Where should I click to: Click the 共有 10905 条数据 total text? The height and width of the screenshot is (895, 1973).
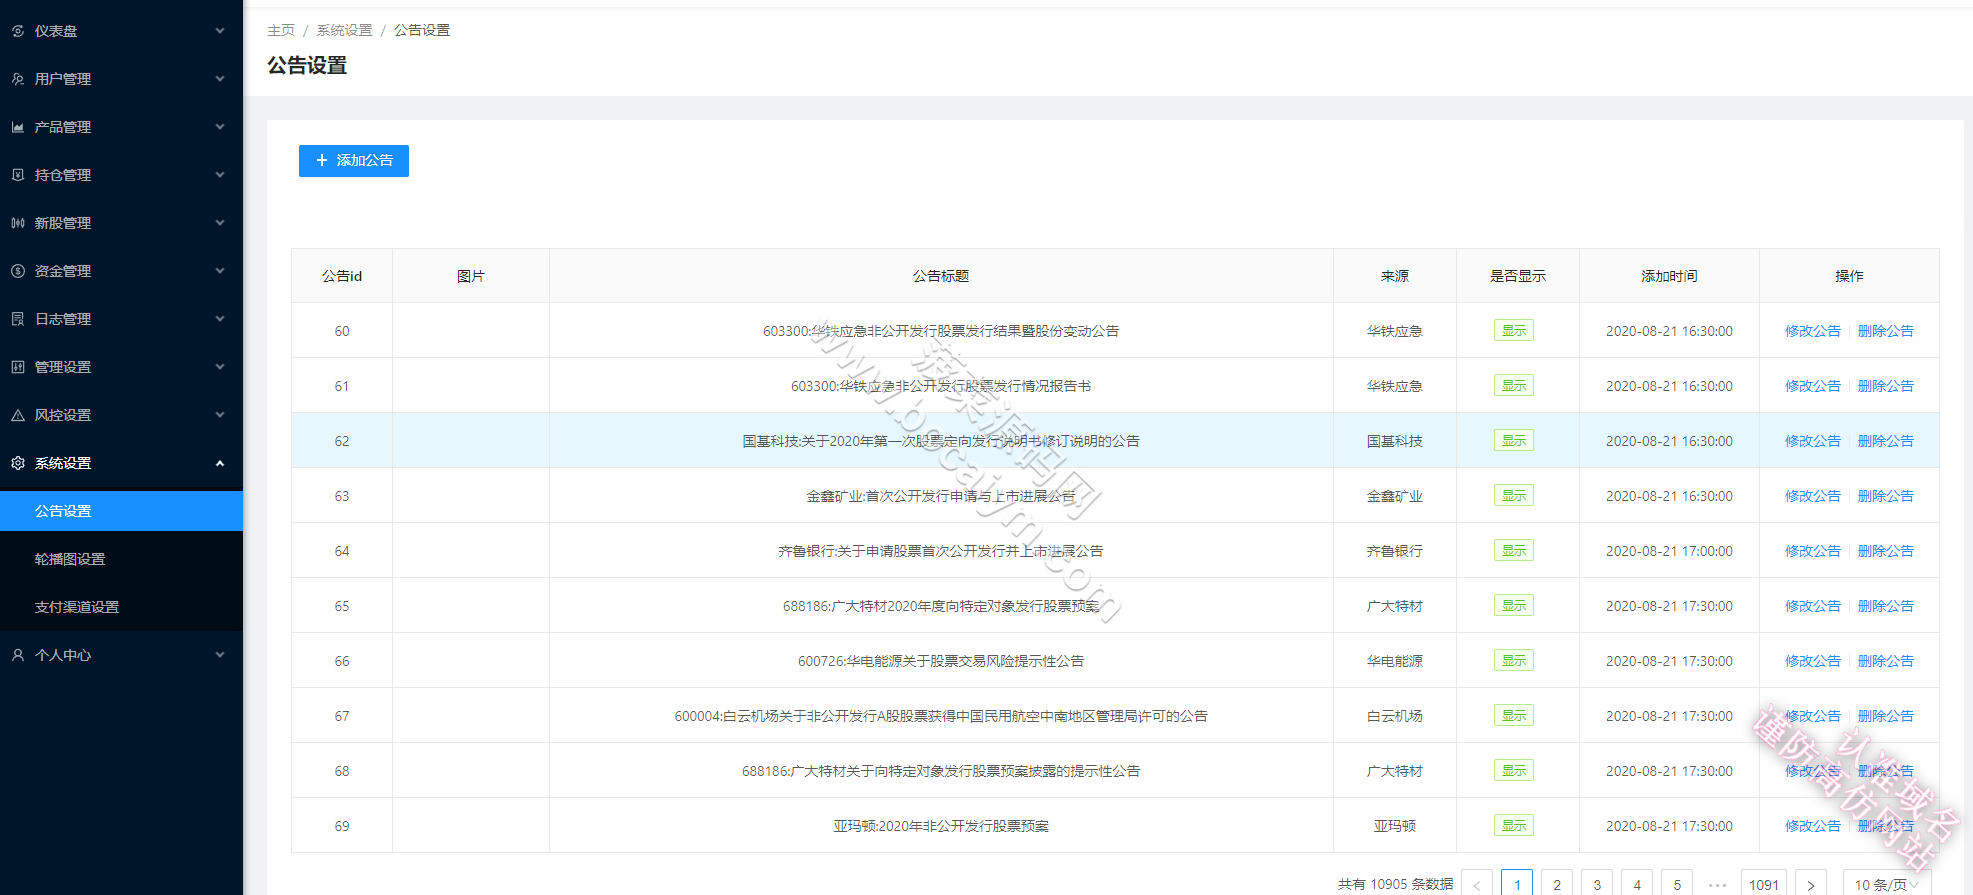click(1396, 884)
